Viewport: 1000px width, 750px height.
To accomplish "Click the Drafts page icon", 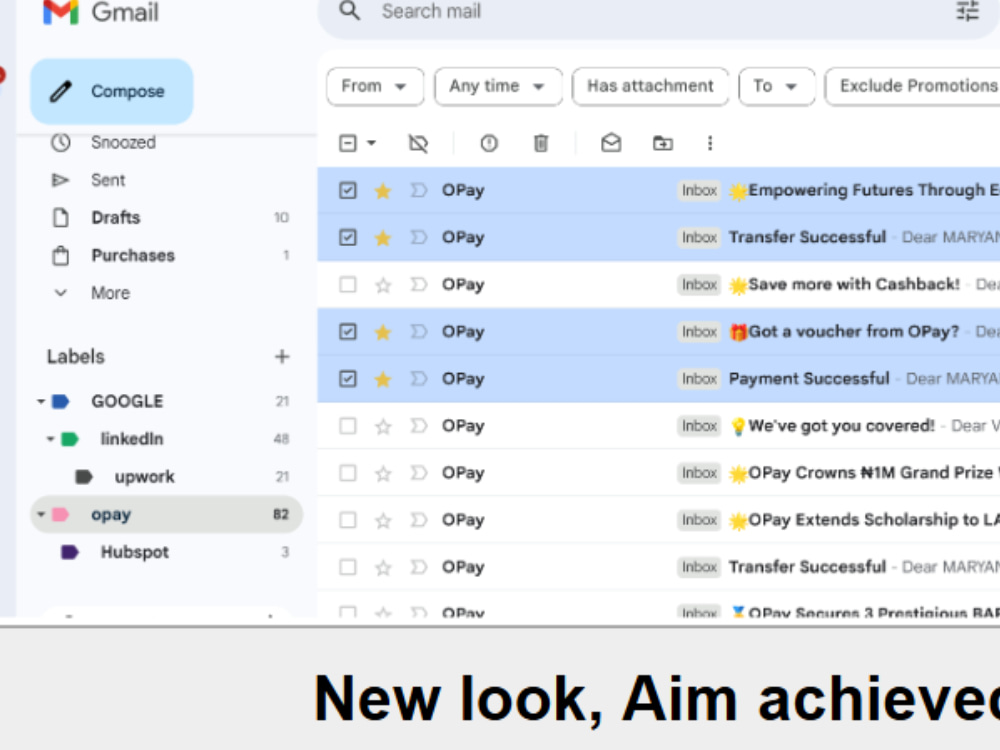I will coord(61,217).
